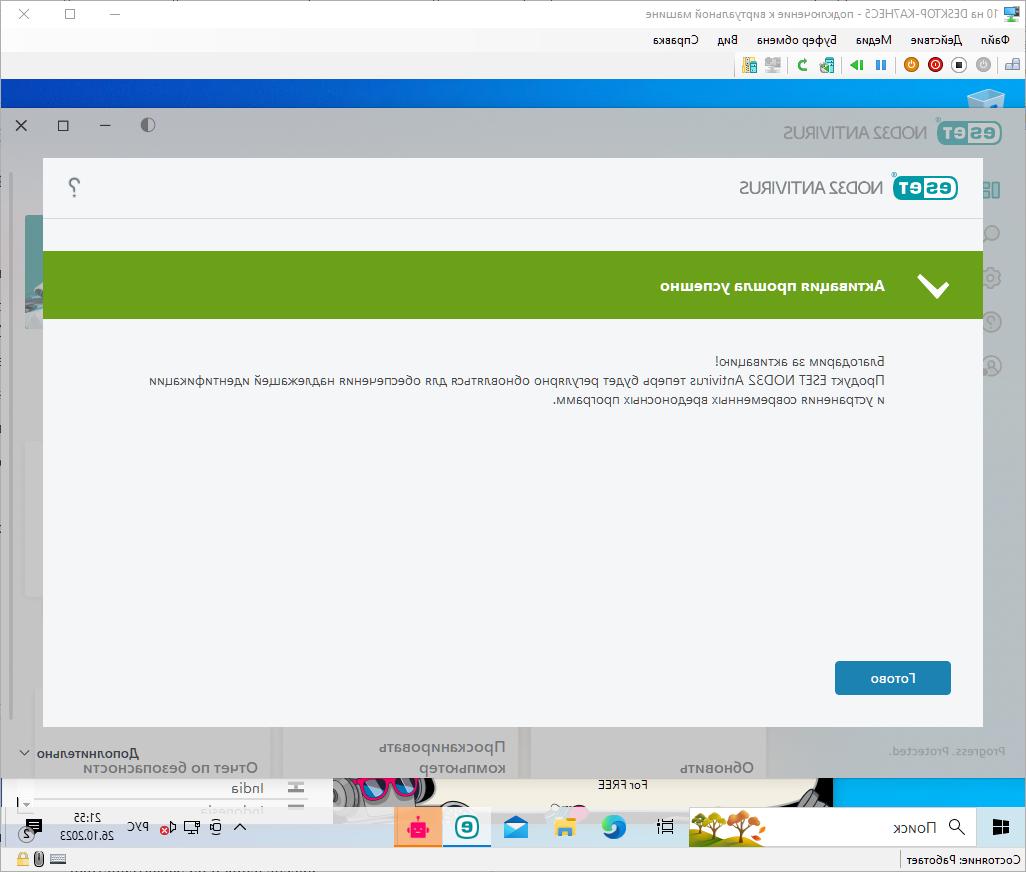
Task: Open the Mail app from the taskbar
Action: coord(516,827)
